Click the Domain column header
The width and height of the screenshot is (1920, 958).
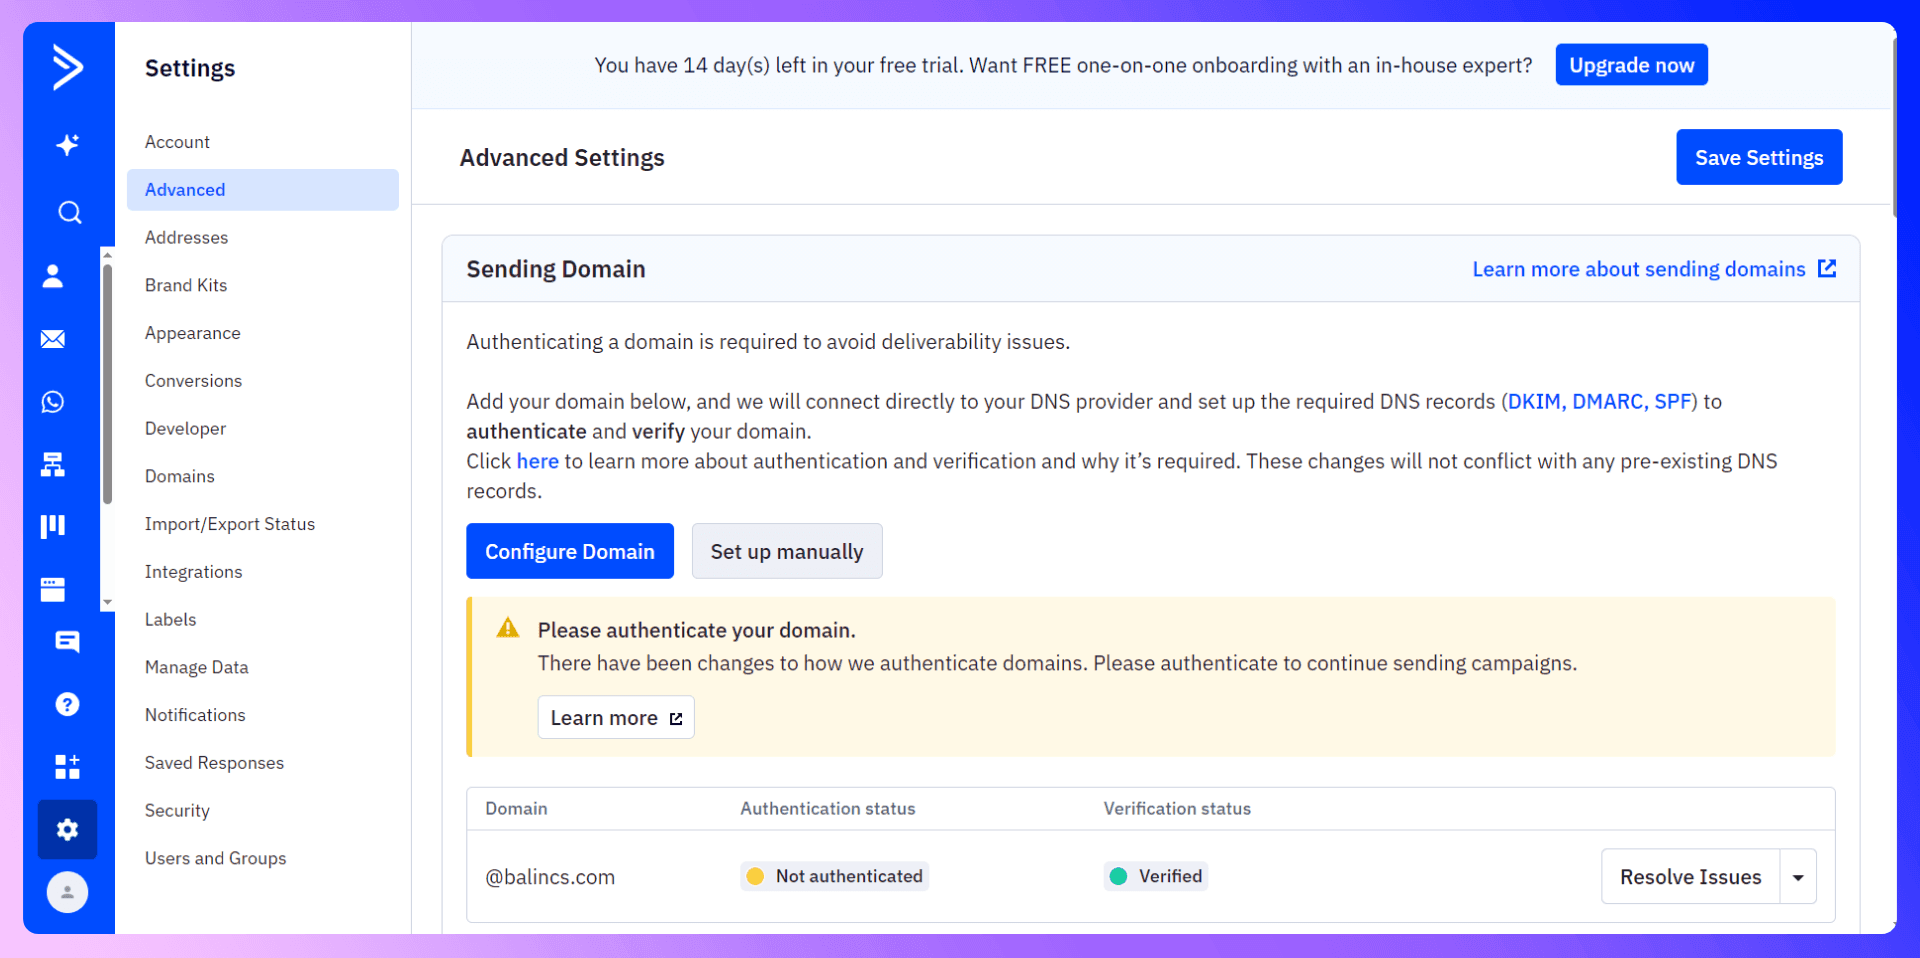[516, 809]
